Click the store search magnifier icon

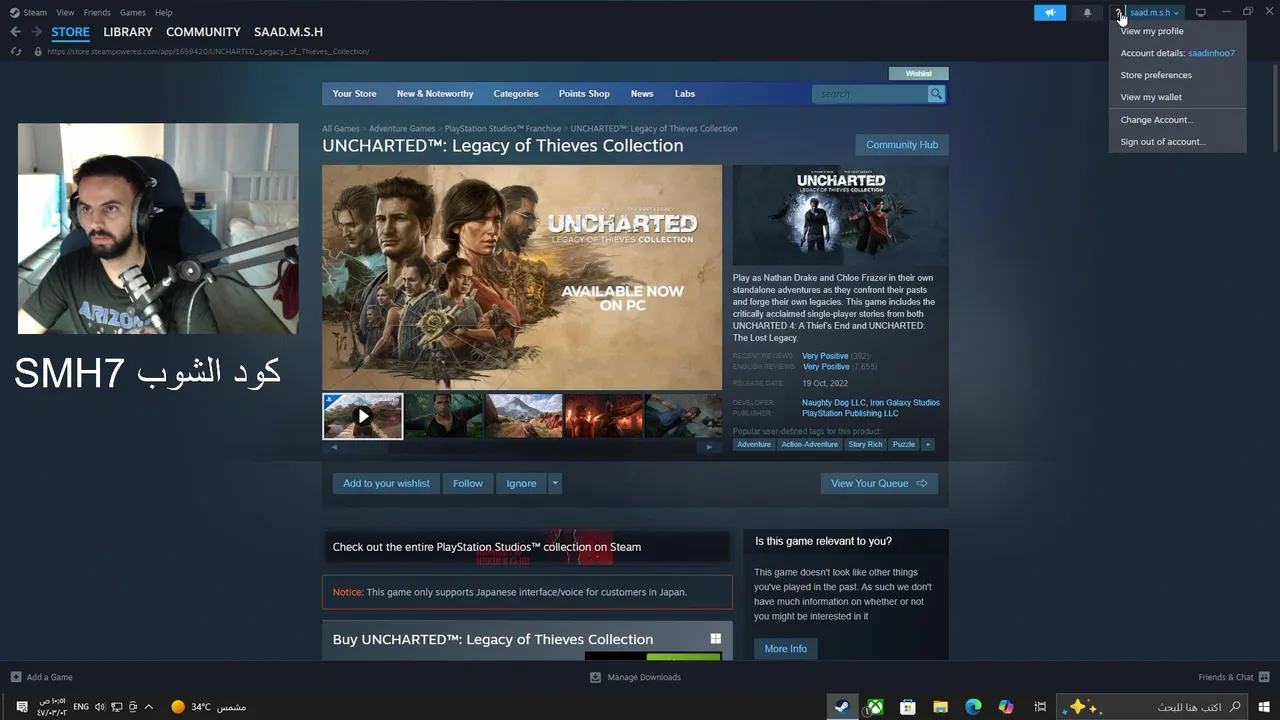[936, 94]
